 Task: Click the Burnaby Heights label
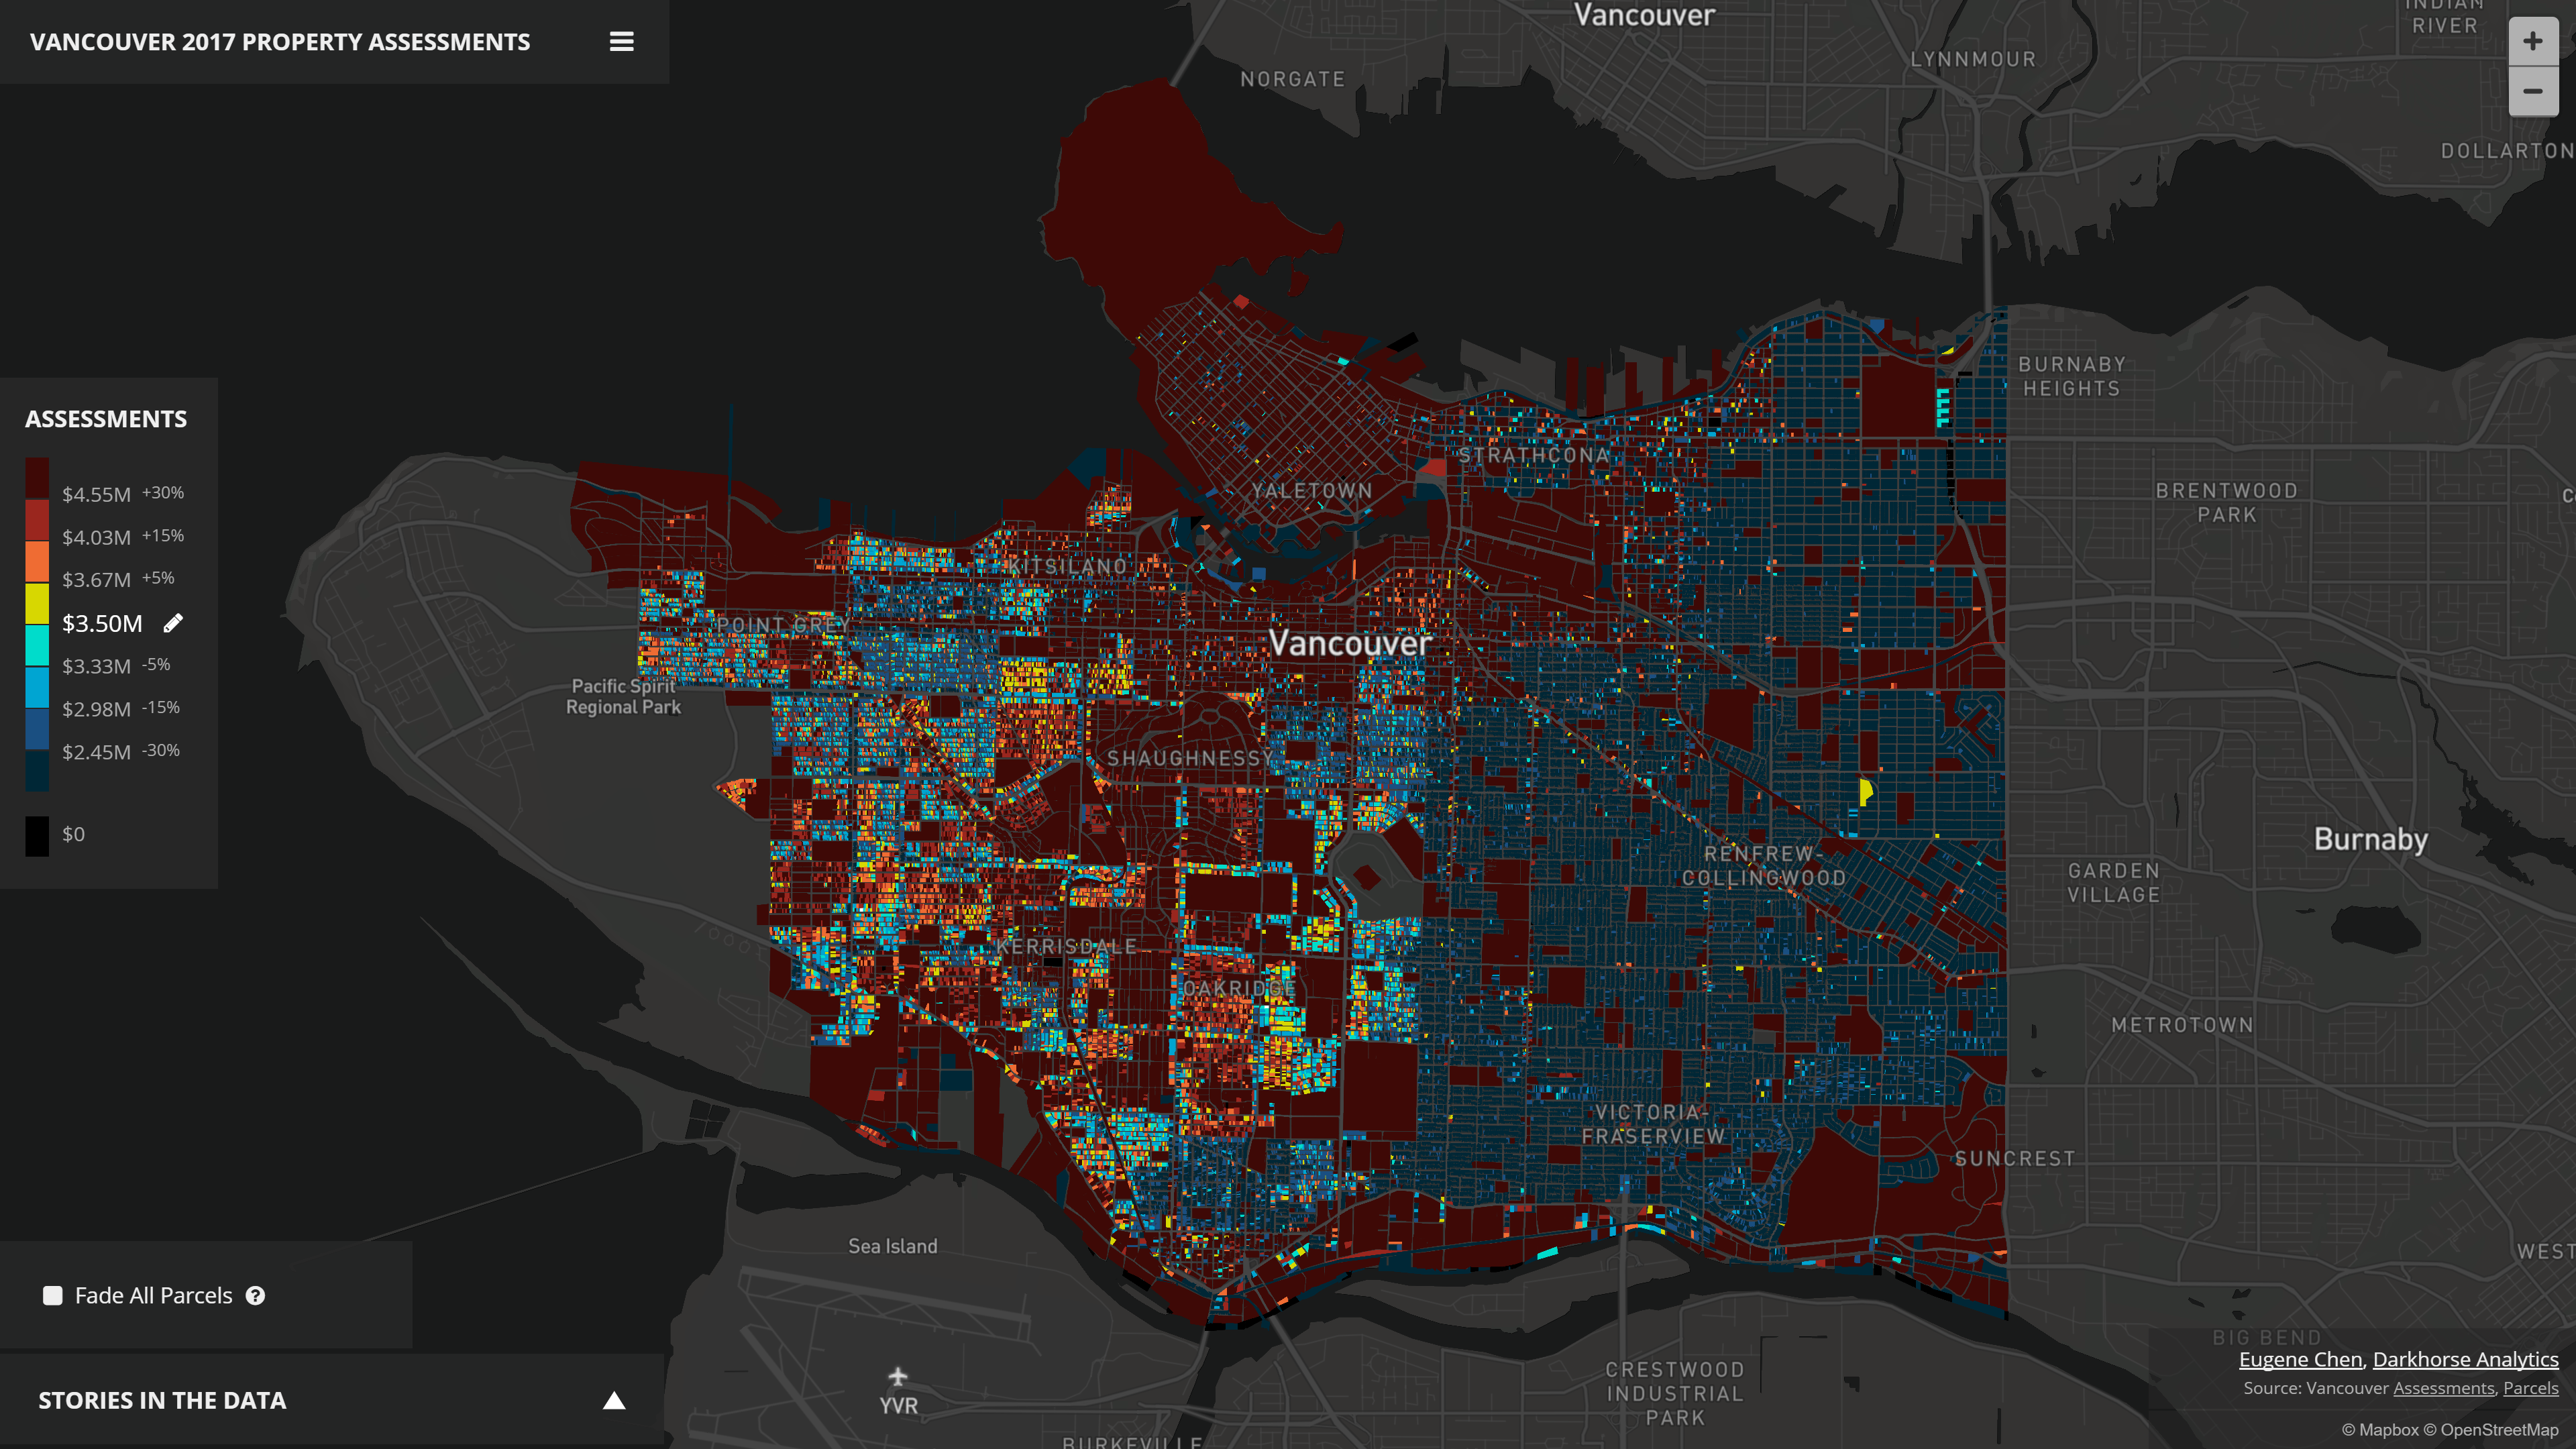[2072, 377]
